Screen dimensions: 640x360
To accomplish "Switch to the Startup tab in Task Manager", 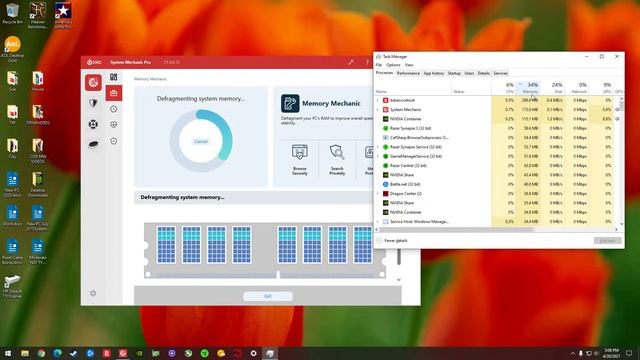I will (454, 73).
